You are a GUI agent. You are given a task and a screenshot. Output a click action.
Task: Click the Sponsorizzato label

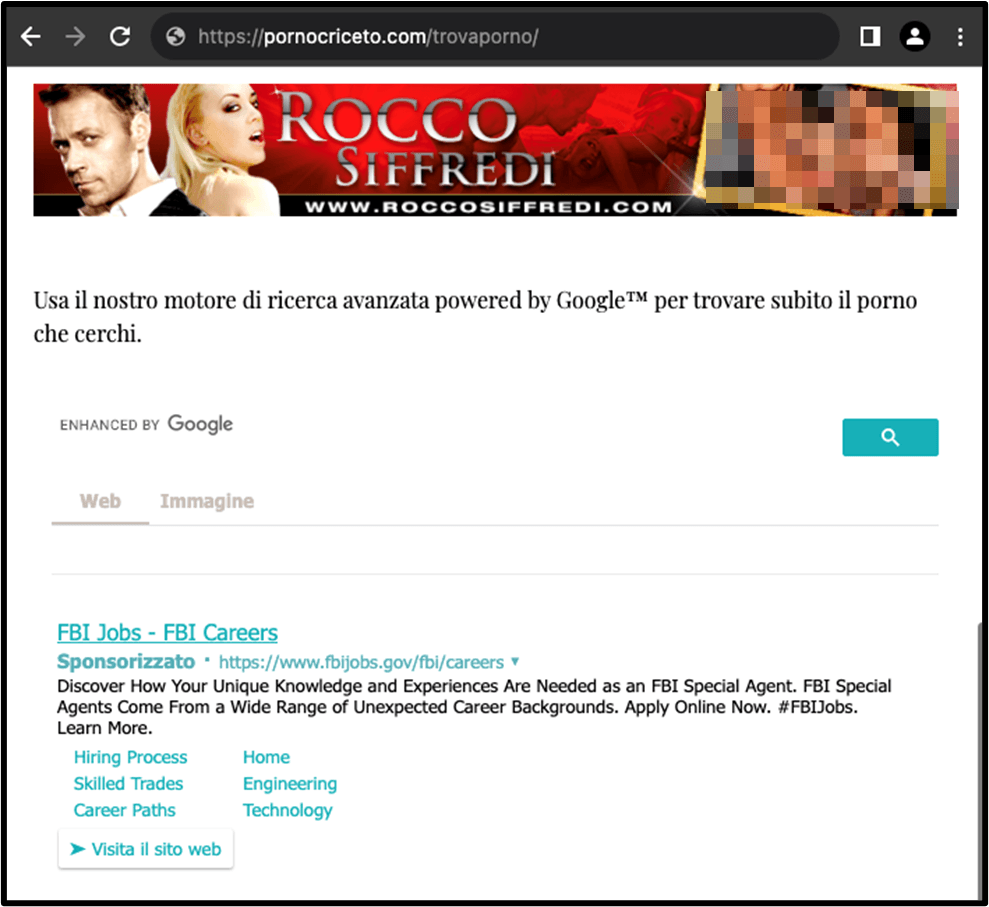point(126,661)
